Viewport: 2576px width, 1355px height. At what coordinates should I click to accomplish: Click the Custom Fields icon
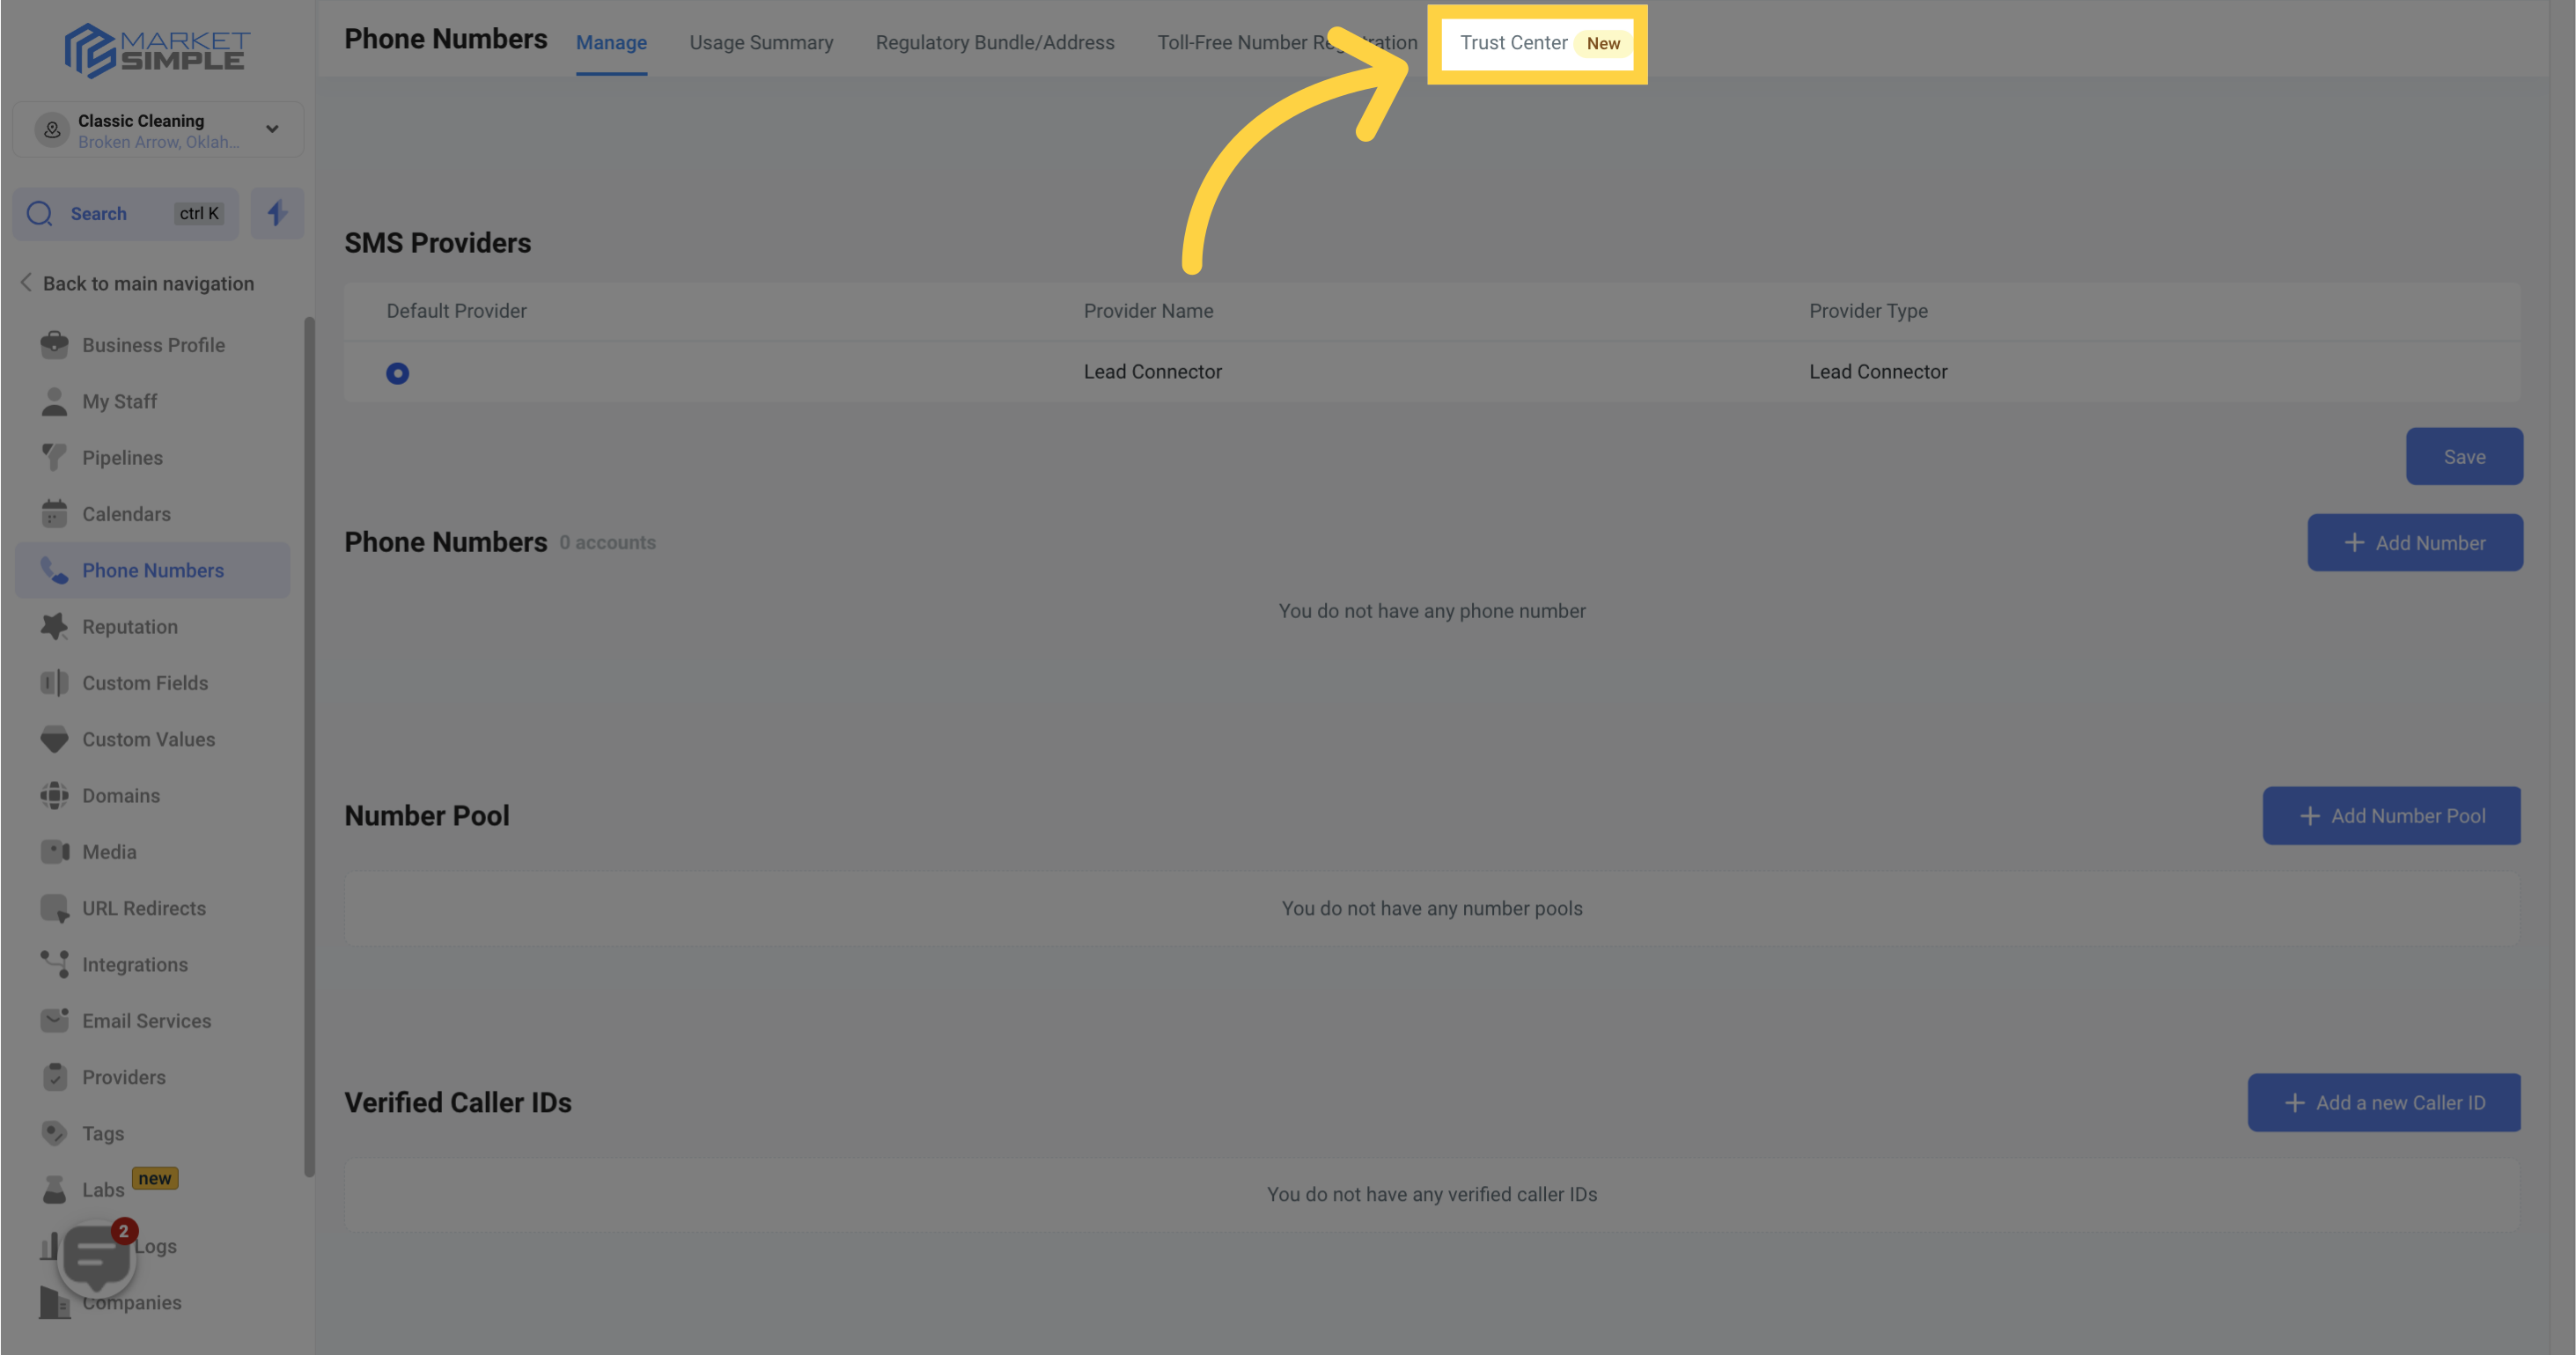coord(54,683)
